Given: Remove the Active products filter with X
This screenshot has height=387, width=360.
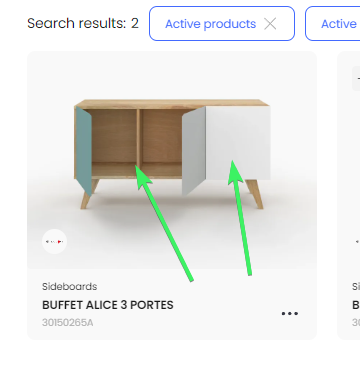Looking at the screenshot, I should pos(270,24).
